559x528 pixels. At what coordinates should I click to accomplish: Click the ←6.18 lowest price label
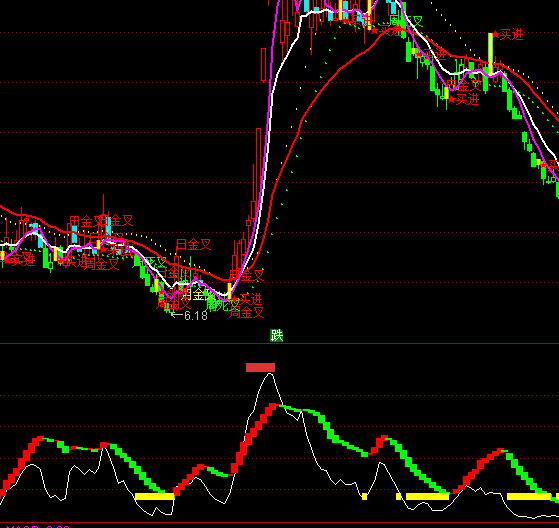pos(189,316)
